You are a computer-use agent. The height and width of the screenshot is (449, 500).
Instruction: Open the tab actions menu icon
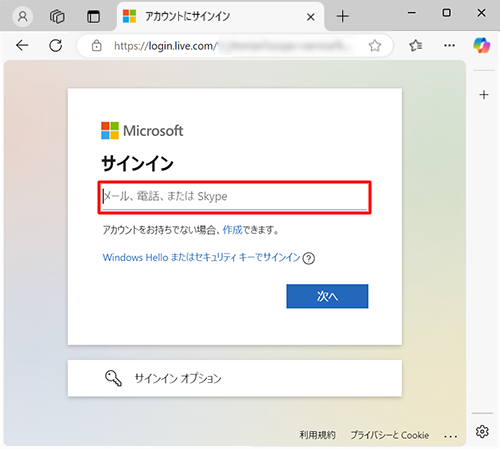pos(93,16)
